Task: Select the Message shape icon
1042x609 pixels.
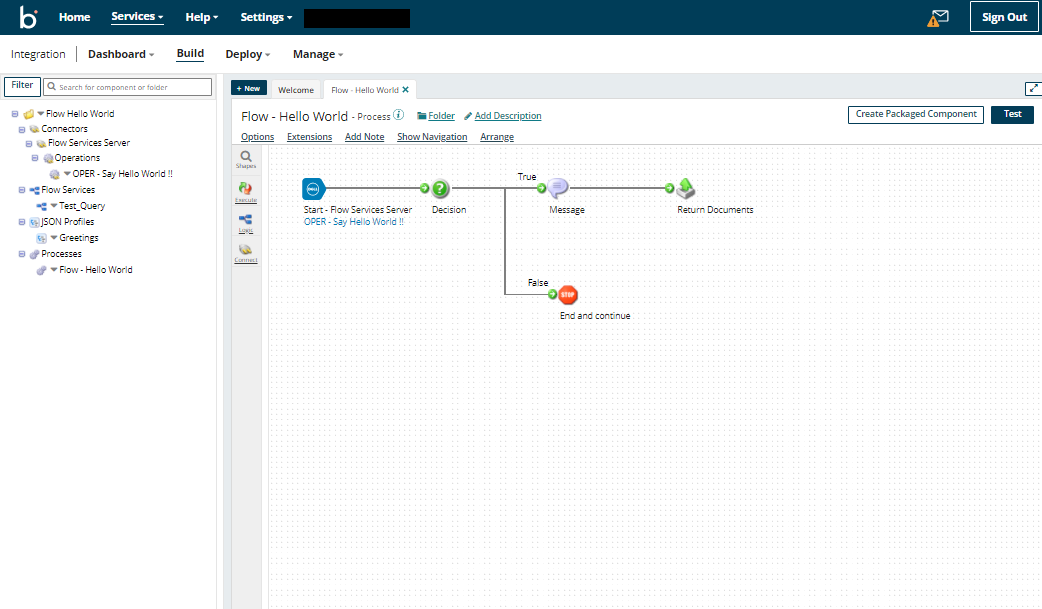Action: pyautogui.click(x=558, y=188)
